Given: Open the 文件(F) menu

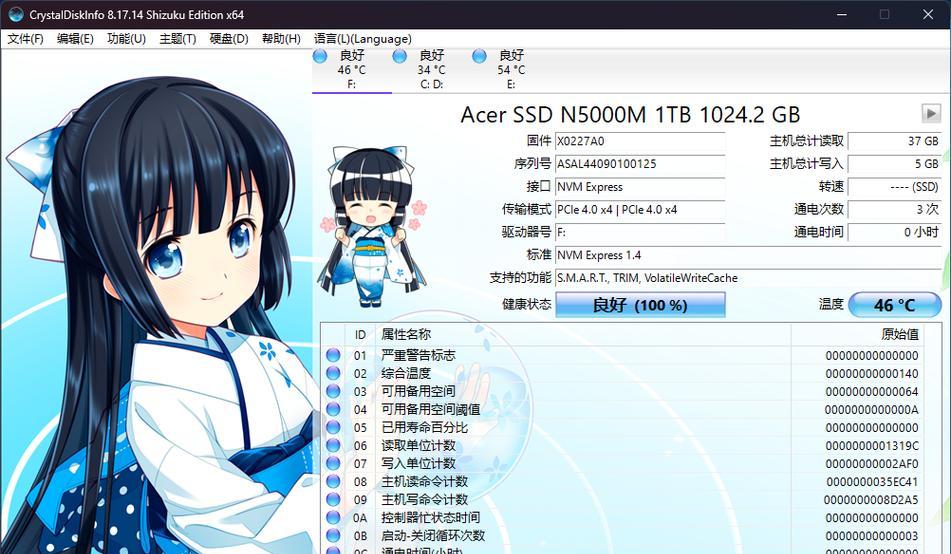Looking at the screenshot, I should click(x=25, y=39).
